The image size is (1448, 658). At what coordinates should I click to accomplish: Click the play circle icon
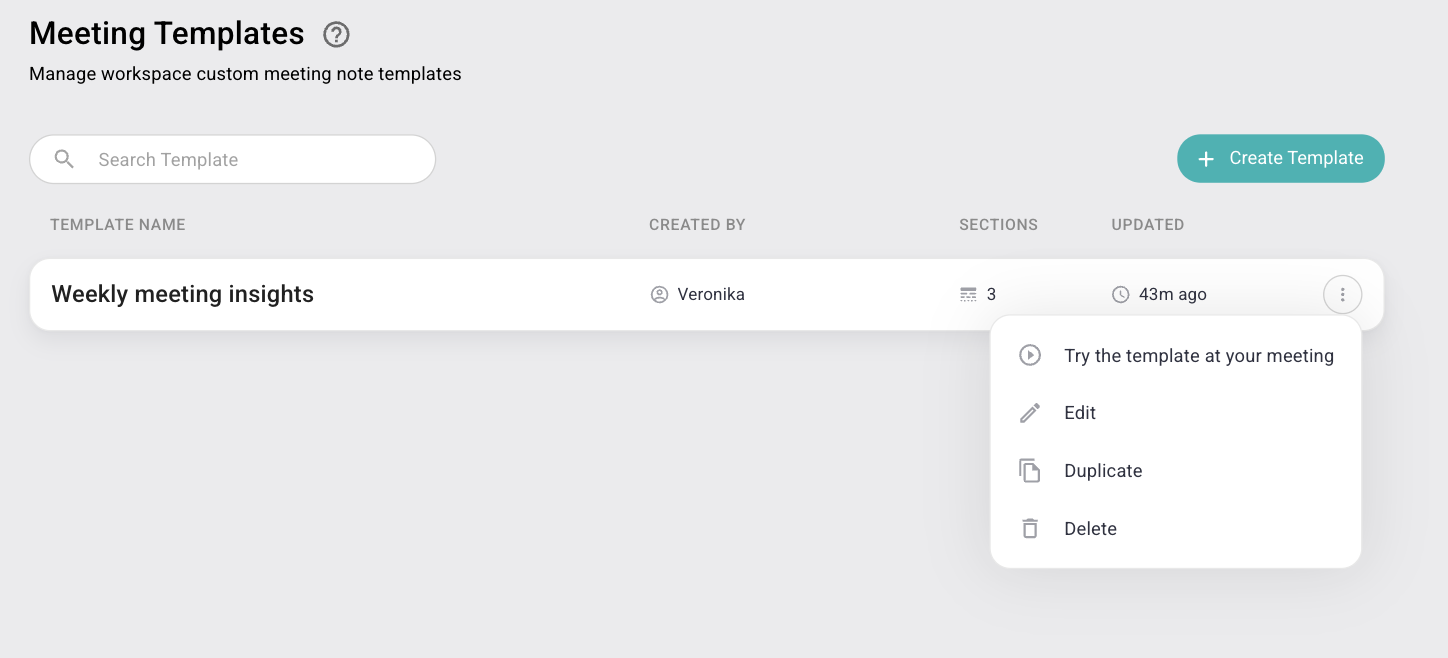tap(1030, 355)
